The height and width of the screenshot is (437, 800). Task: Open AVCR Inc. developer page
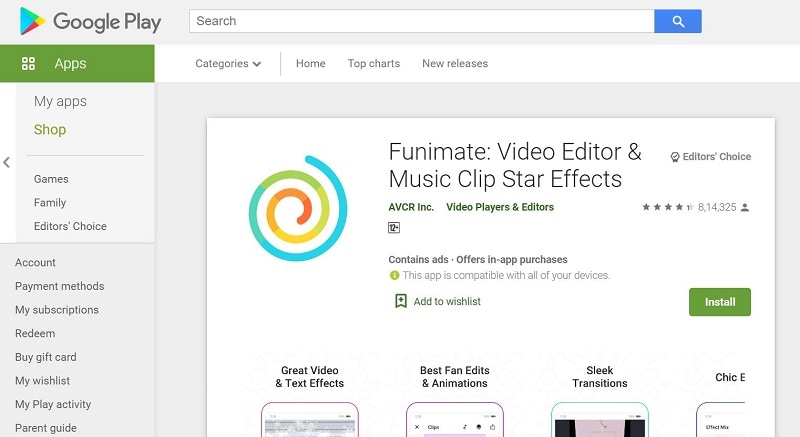(411, 207)
